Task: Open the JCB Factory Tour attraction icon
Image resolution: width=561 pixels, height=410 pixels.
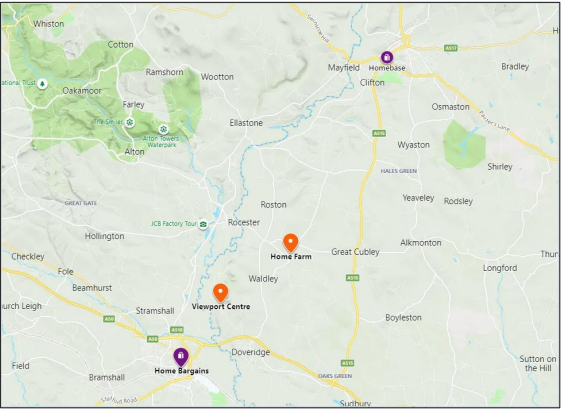Action: tap(203, 224)
